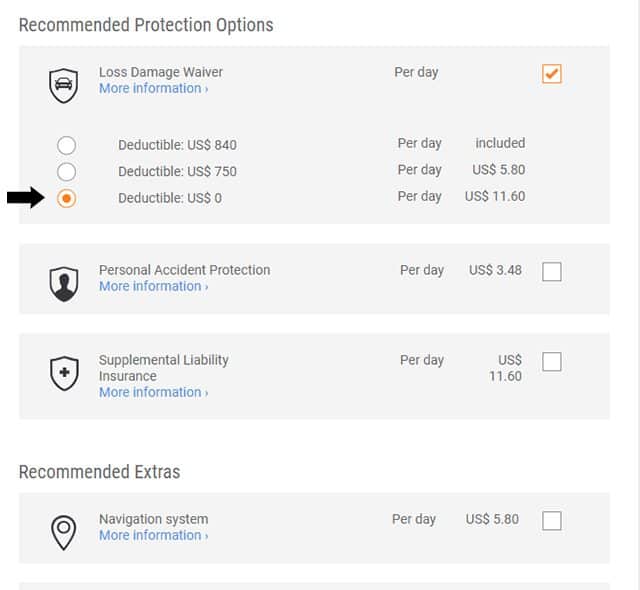
Task: Check the Navigation system checkbox
Action: tap(552, 521)
